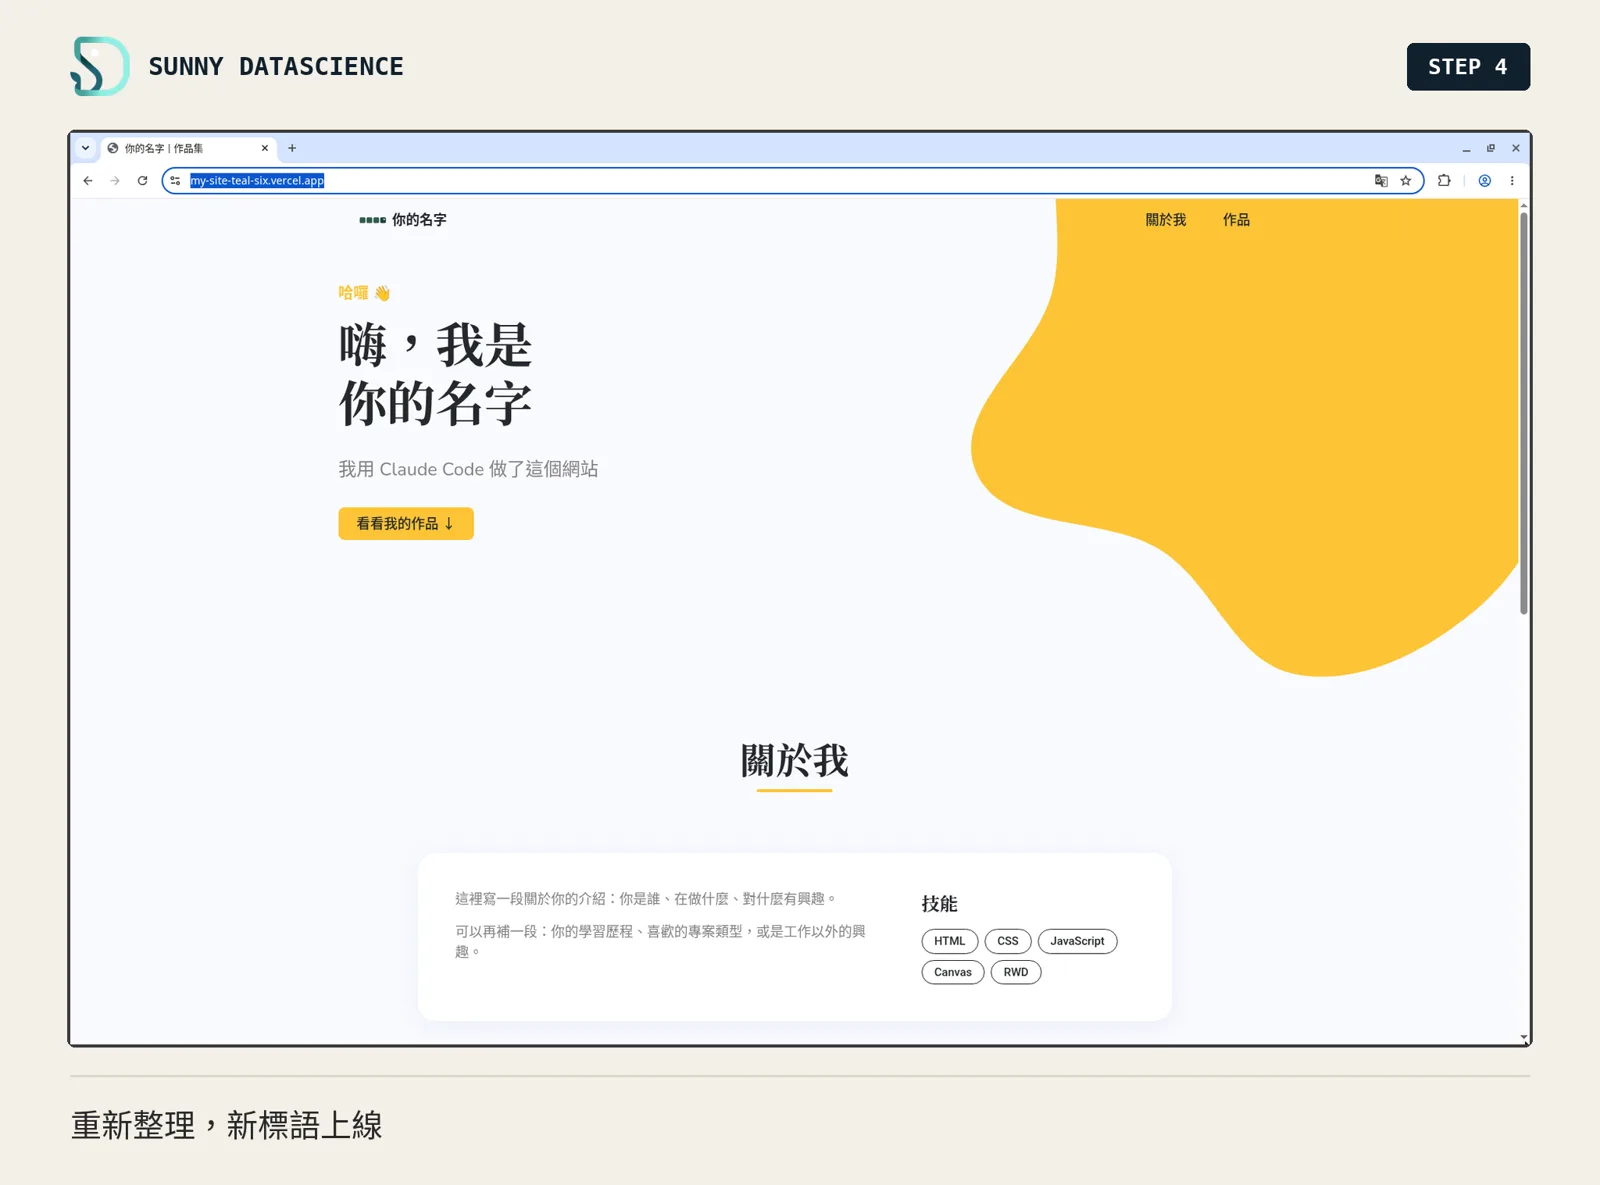The width and height of the screenshot is (1600, 1185).
Task: Open the Chrome three-dot menu
Action: [x=1512, y=181]
